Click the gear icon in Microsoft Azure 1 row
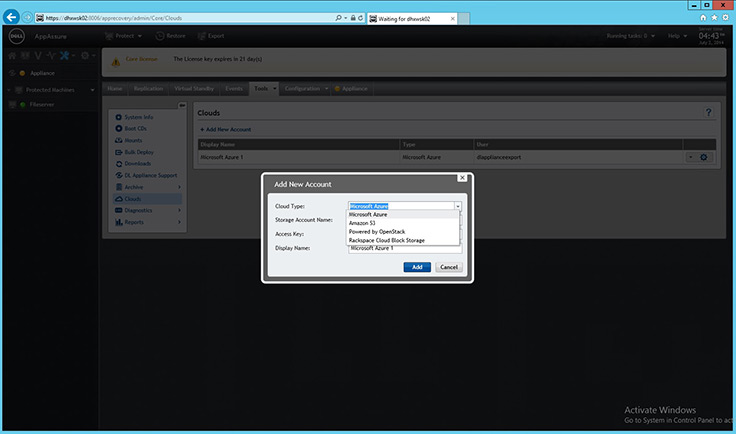The image size is (736, 434). (x=704, y=157)
